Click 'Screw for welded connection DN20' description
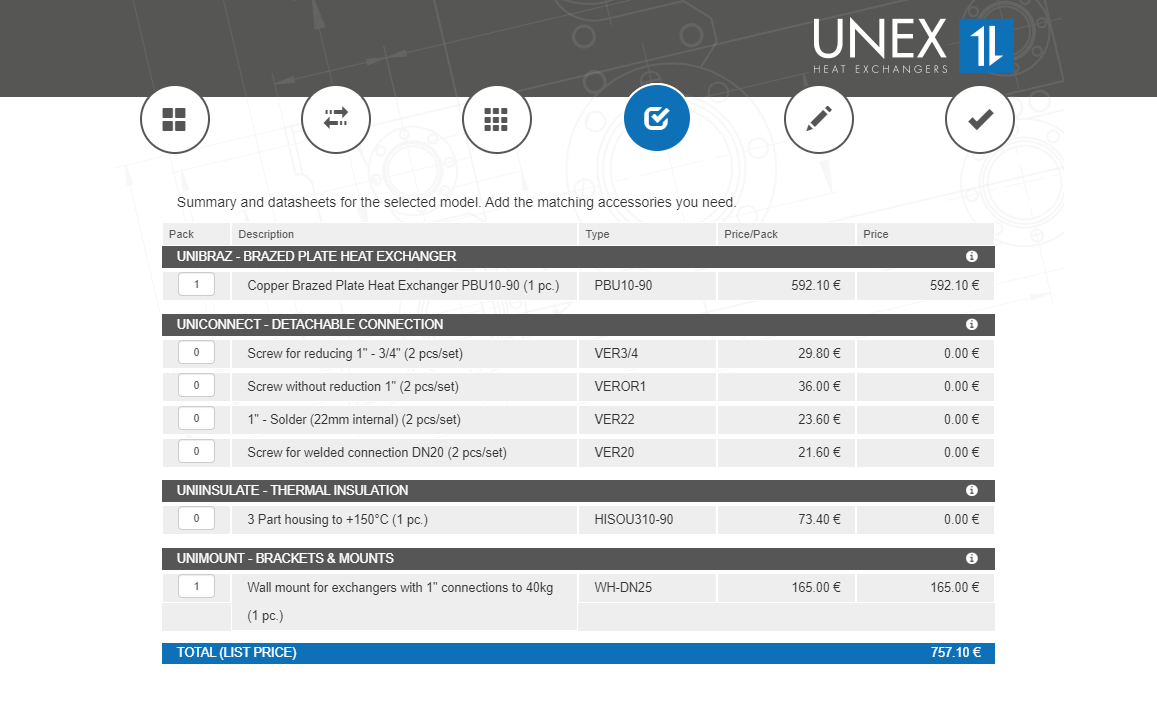This screenshot has height=719, width=1157. 377,453
